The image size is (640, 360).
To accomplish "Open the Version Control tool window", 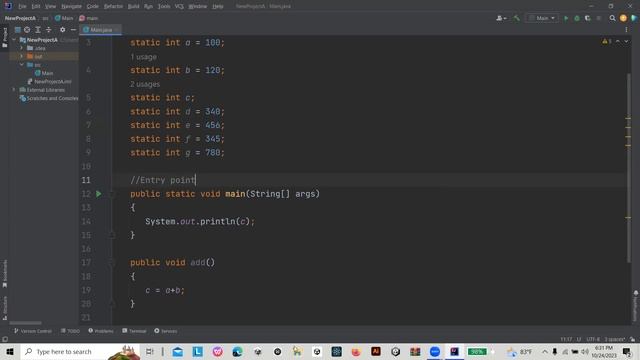I will pyautogui.click(x=33, y=331).
